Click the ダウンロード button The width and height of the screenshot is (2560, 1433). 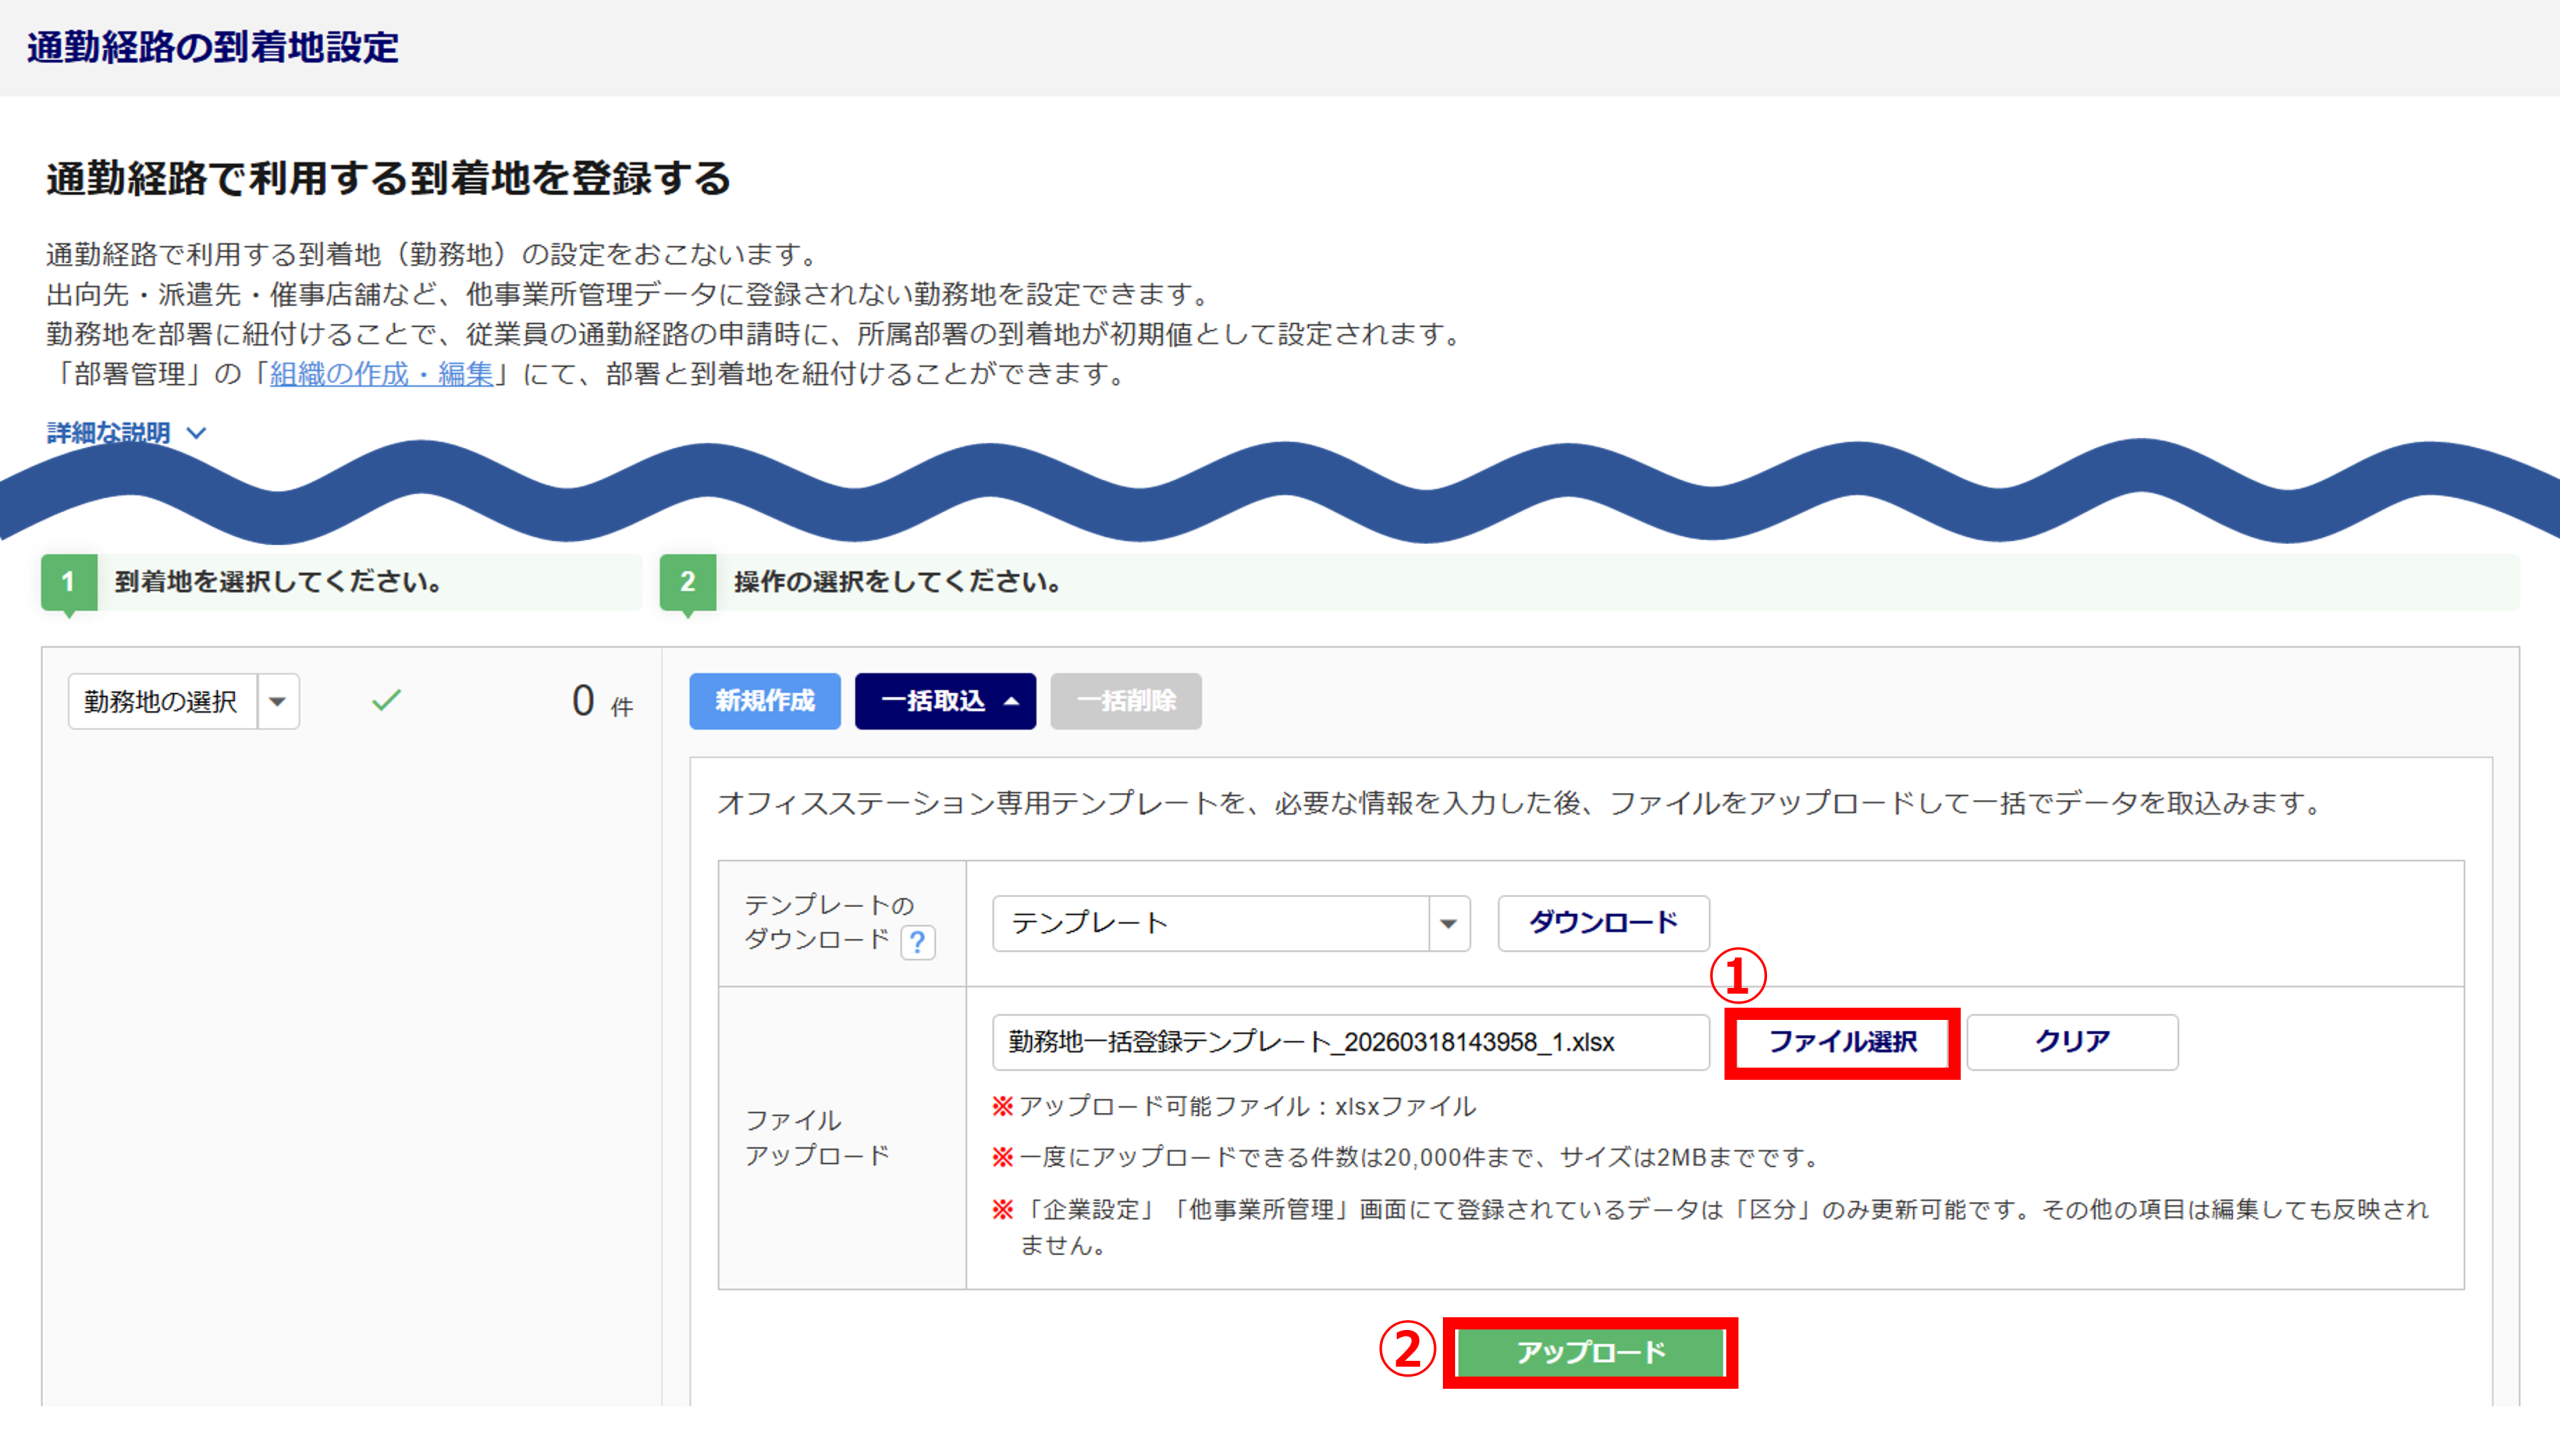1602,923
